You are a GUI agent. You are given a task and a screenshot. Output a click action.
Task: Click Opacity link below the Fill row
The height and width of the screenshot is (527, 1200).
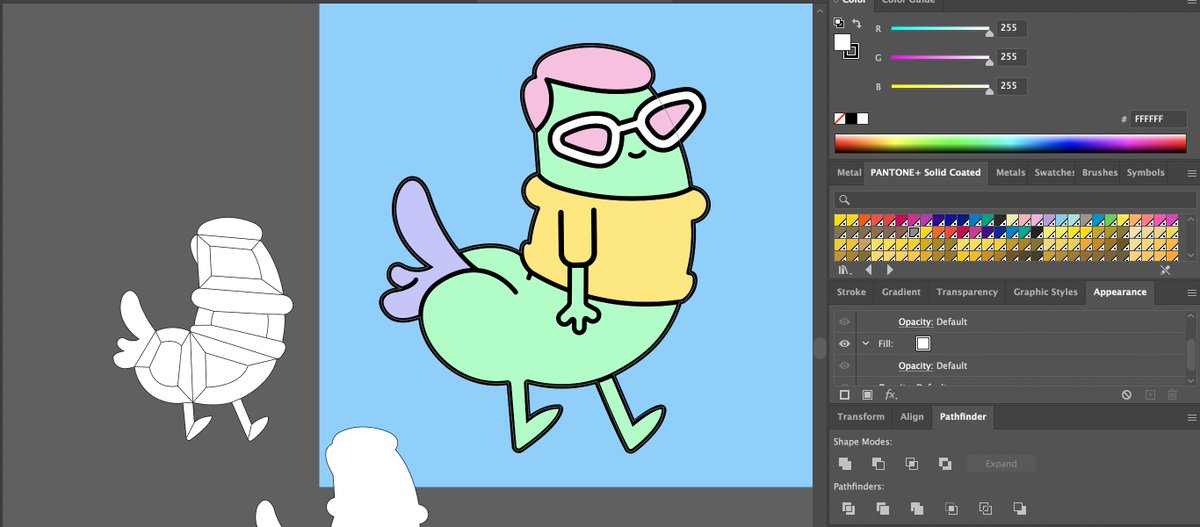(916, 366)
